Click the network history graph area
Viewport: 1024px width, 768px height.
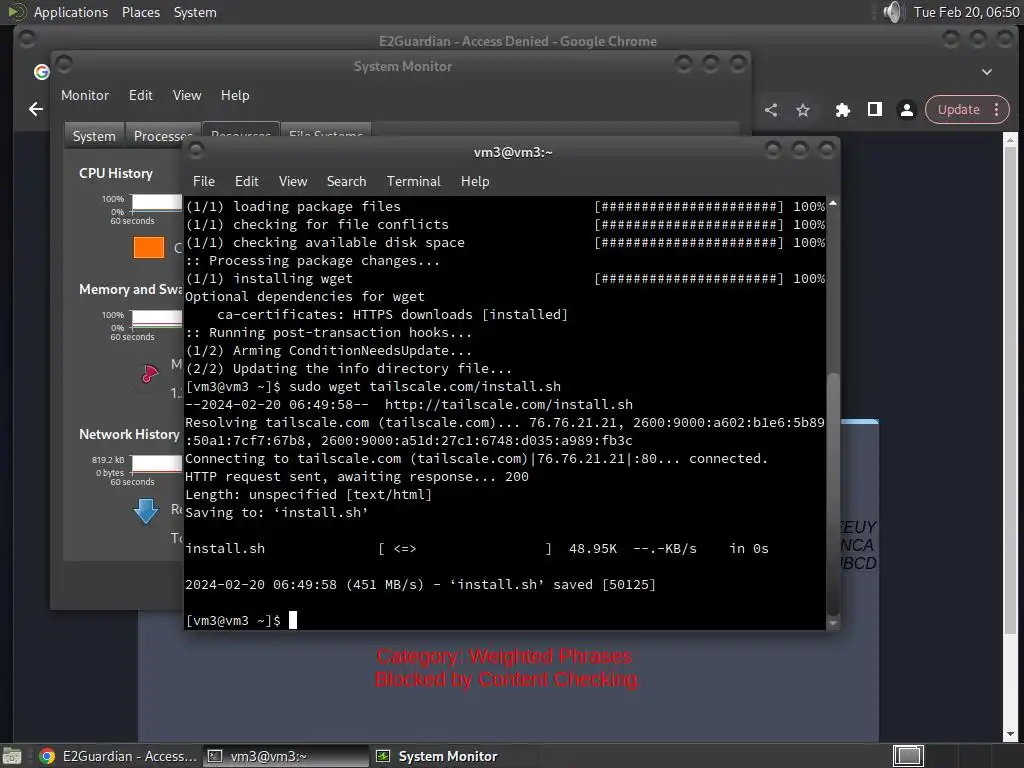click(x=157, y=464)
